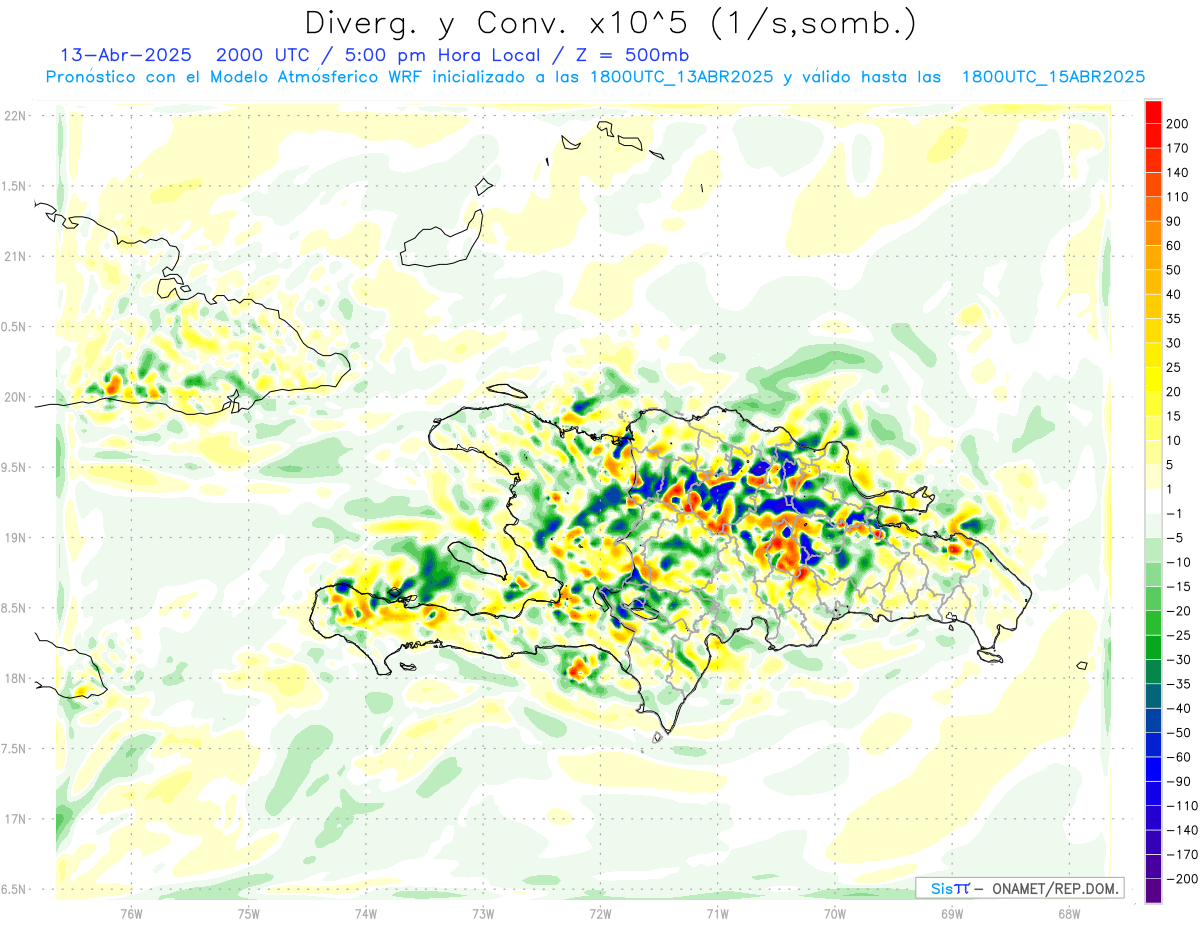
Task: Click the "76W" longitude label
Action: 131,913
